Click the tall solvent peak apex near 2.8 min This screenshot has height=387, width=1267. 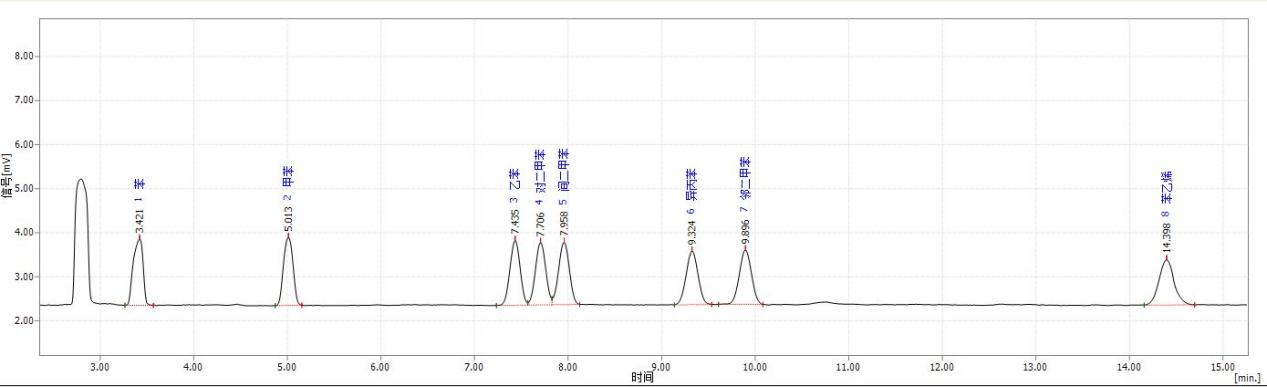[81, 180]
